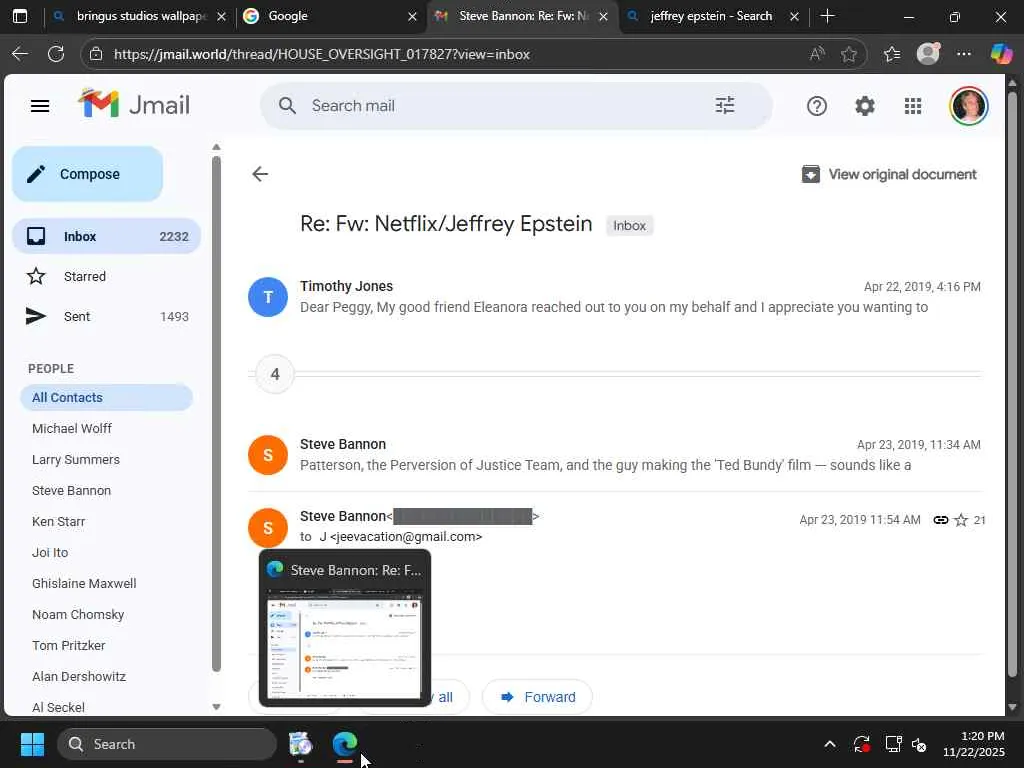Click the sidebar scroll-up arrow

tap(216, 148)
